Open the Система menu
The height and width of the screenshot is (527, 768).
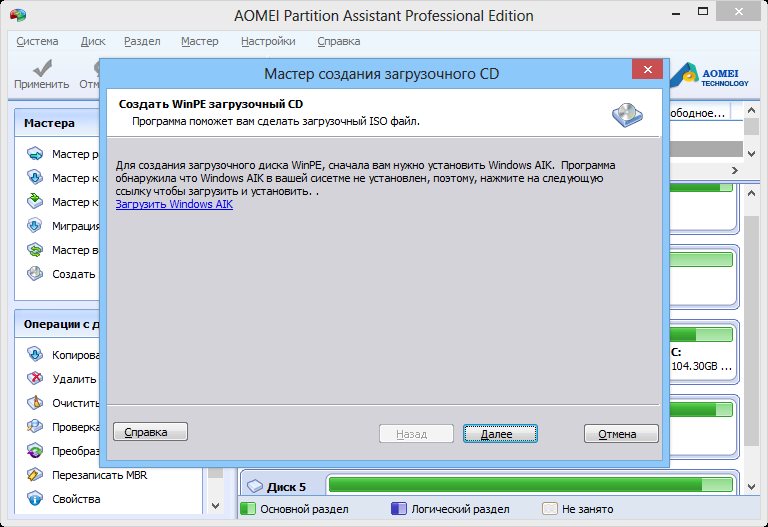[38, 42]
